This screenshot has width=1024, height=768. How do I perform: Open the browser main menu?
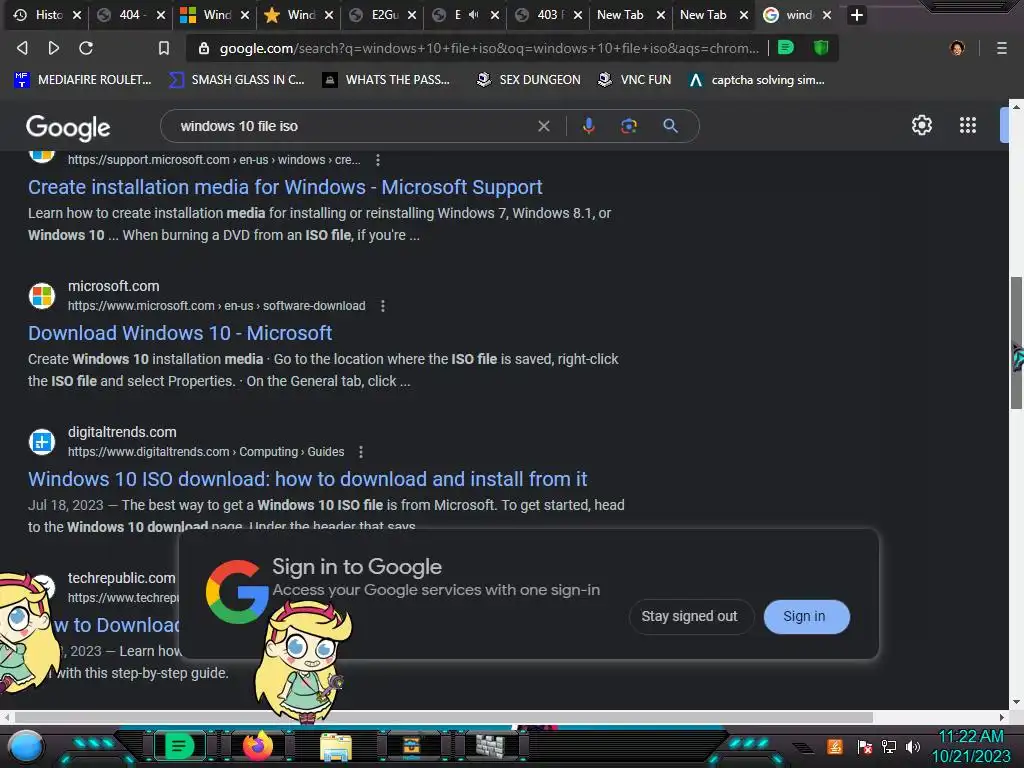pos(1001,48)
